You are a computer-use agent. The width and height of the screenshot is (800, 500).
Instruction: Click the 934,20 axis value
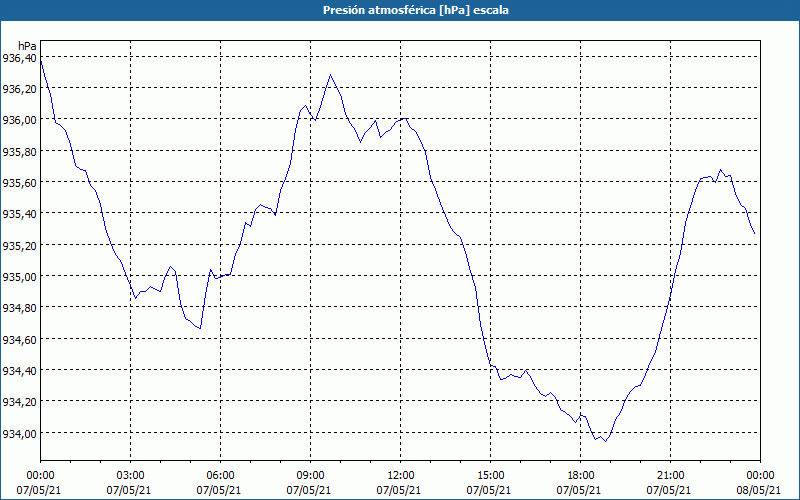(x=20, y=402)
